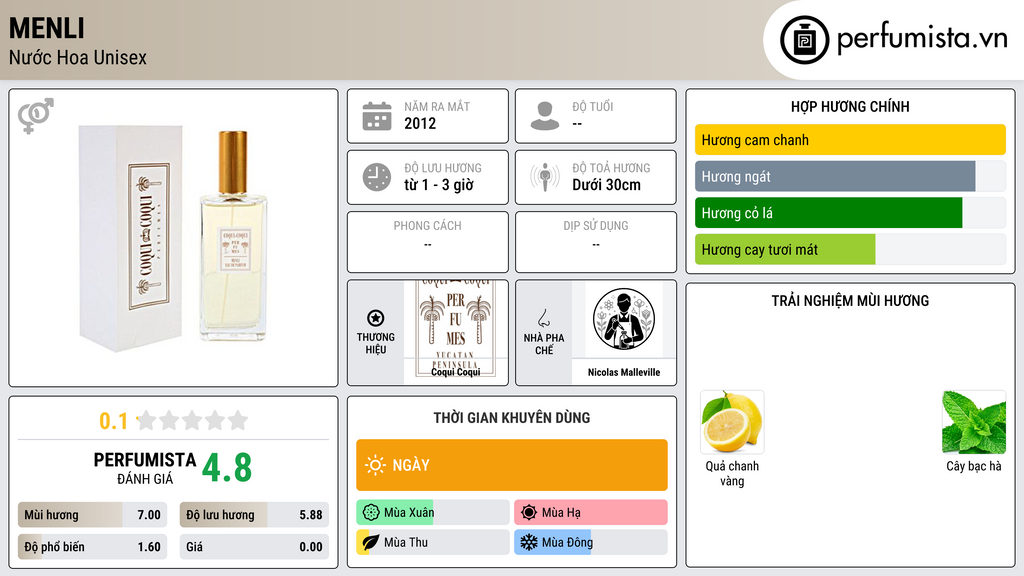Click the Độ phổ biến 1.60 score bar
Viewport: 1024px width, 576px height.
click(x=93, y=547)
